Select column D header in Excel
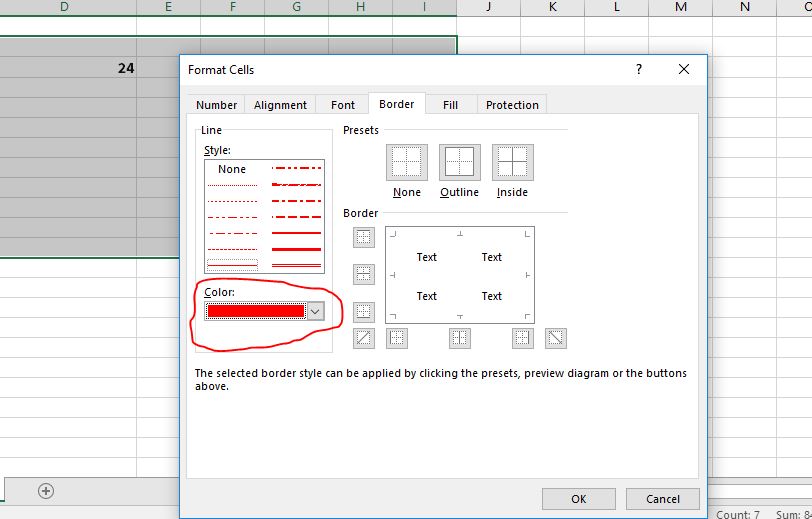 click(x=64, y=7)
